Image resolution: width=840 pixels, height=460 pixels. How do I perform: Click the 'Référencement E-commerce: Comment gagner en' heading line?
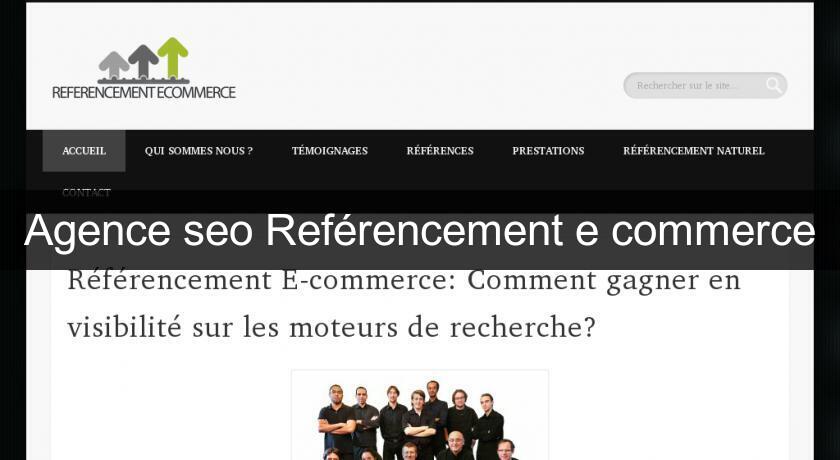404,280
